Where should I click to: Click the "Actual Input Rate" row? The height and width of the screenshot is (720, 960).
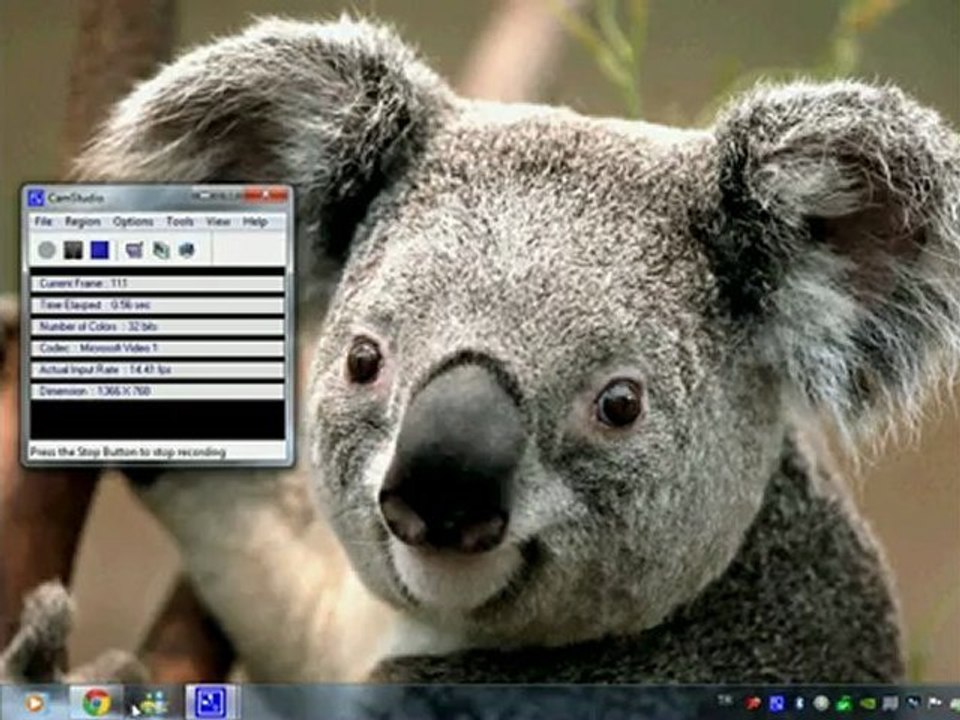coord(157,370)
